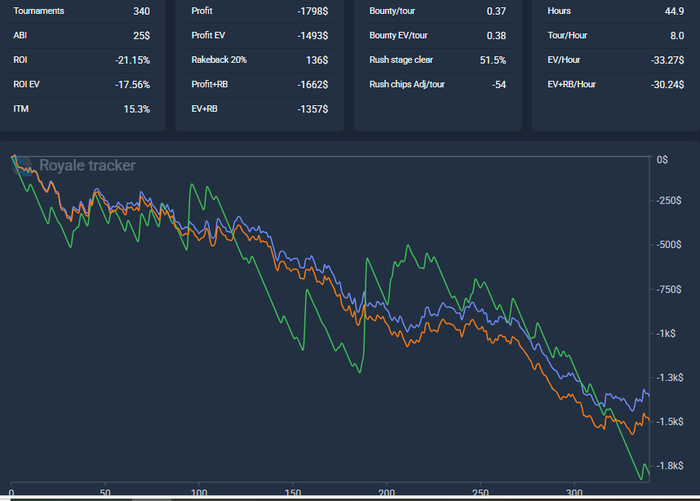This screenshot has width=700, height=501.
Task: Click the -250$ y-axis label
Action: point(668,200)
